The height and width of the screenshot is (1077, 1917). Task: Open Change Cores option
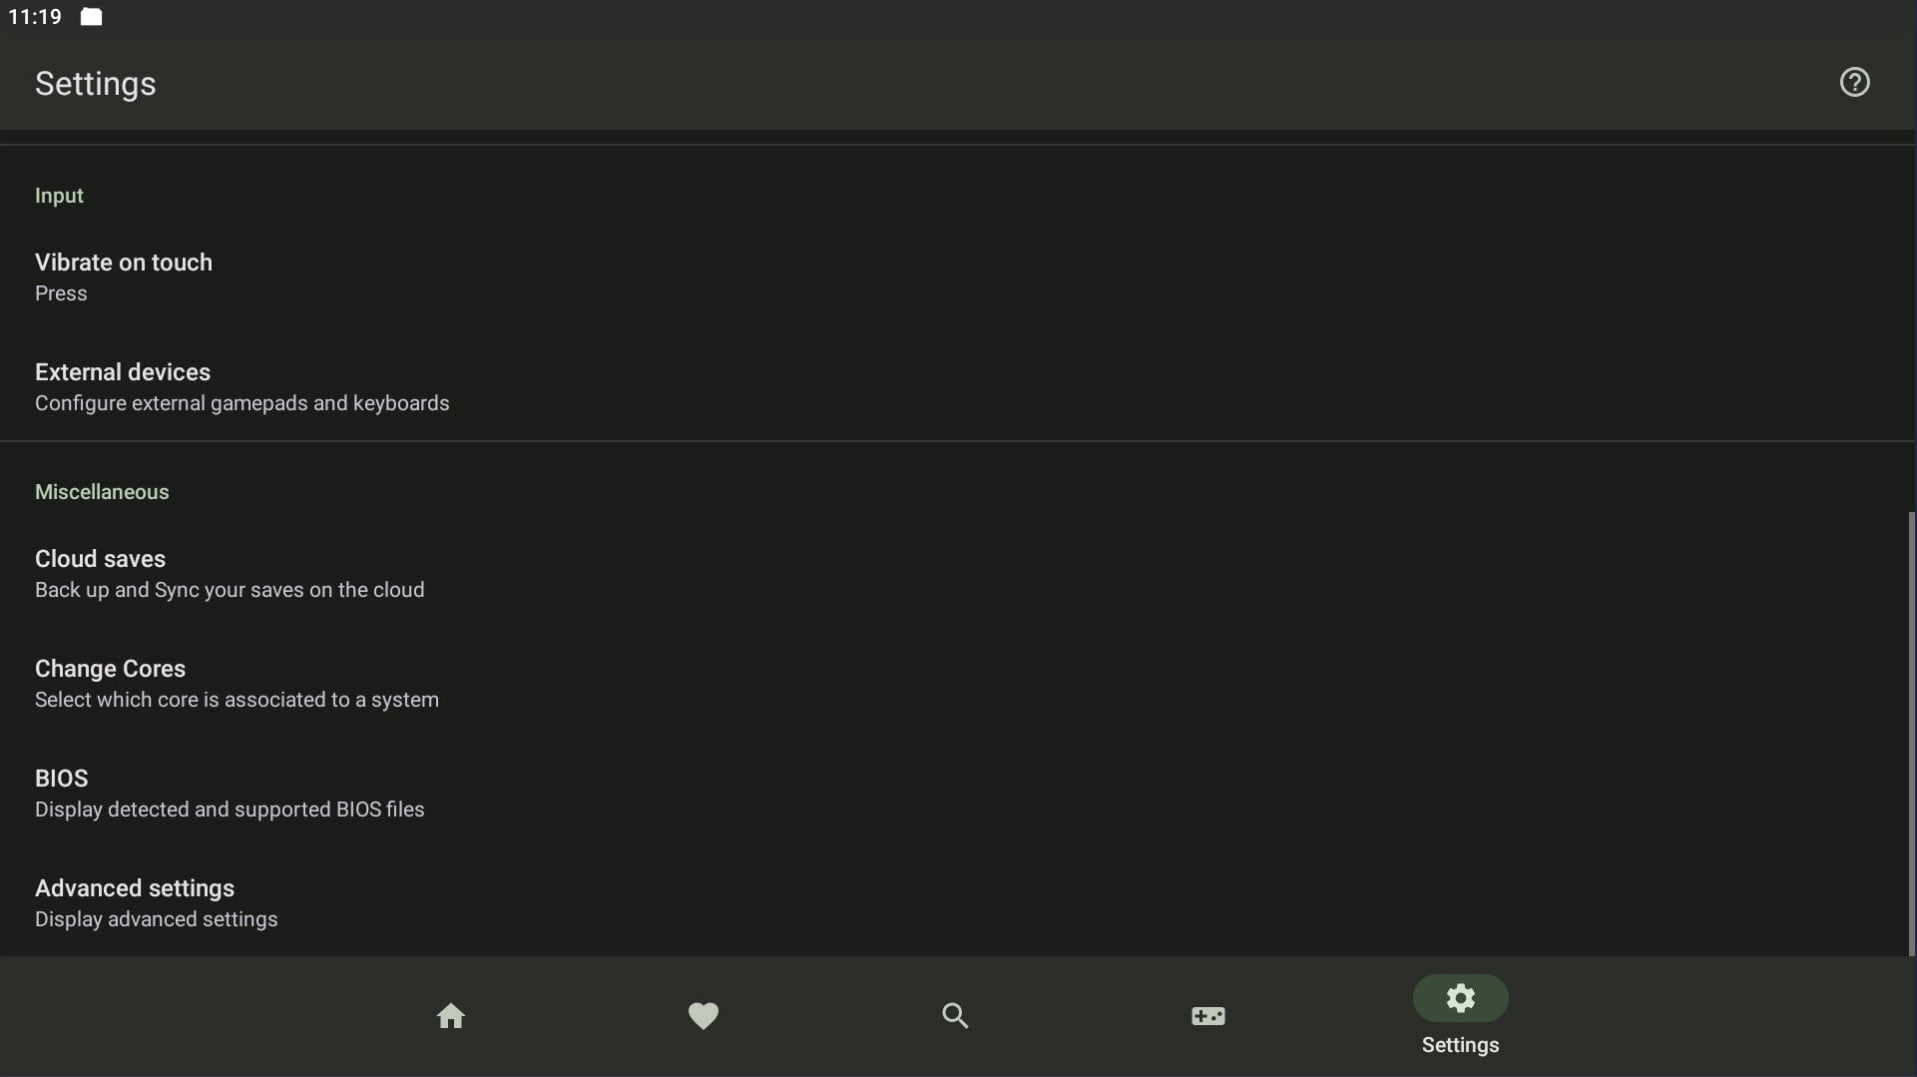click(110, 669)
